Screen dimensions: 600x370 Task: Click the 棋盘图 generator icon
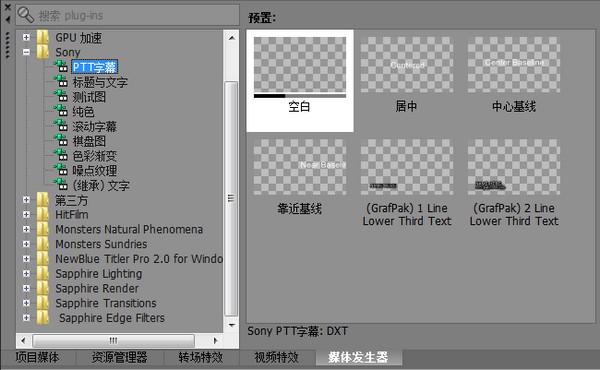[61, 140]
